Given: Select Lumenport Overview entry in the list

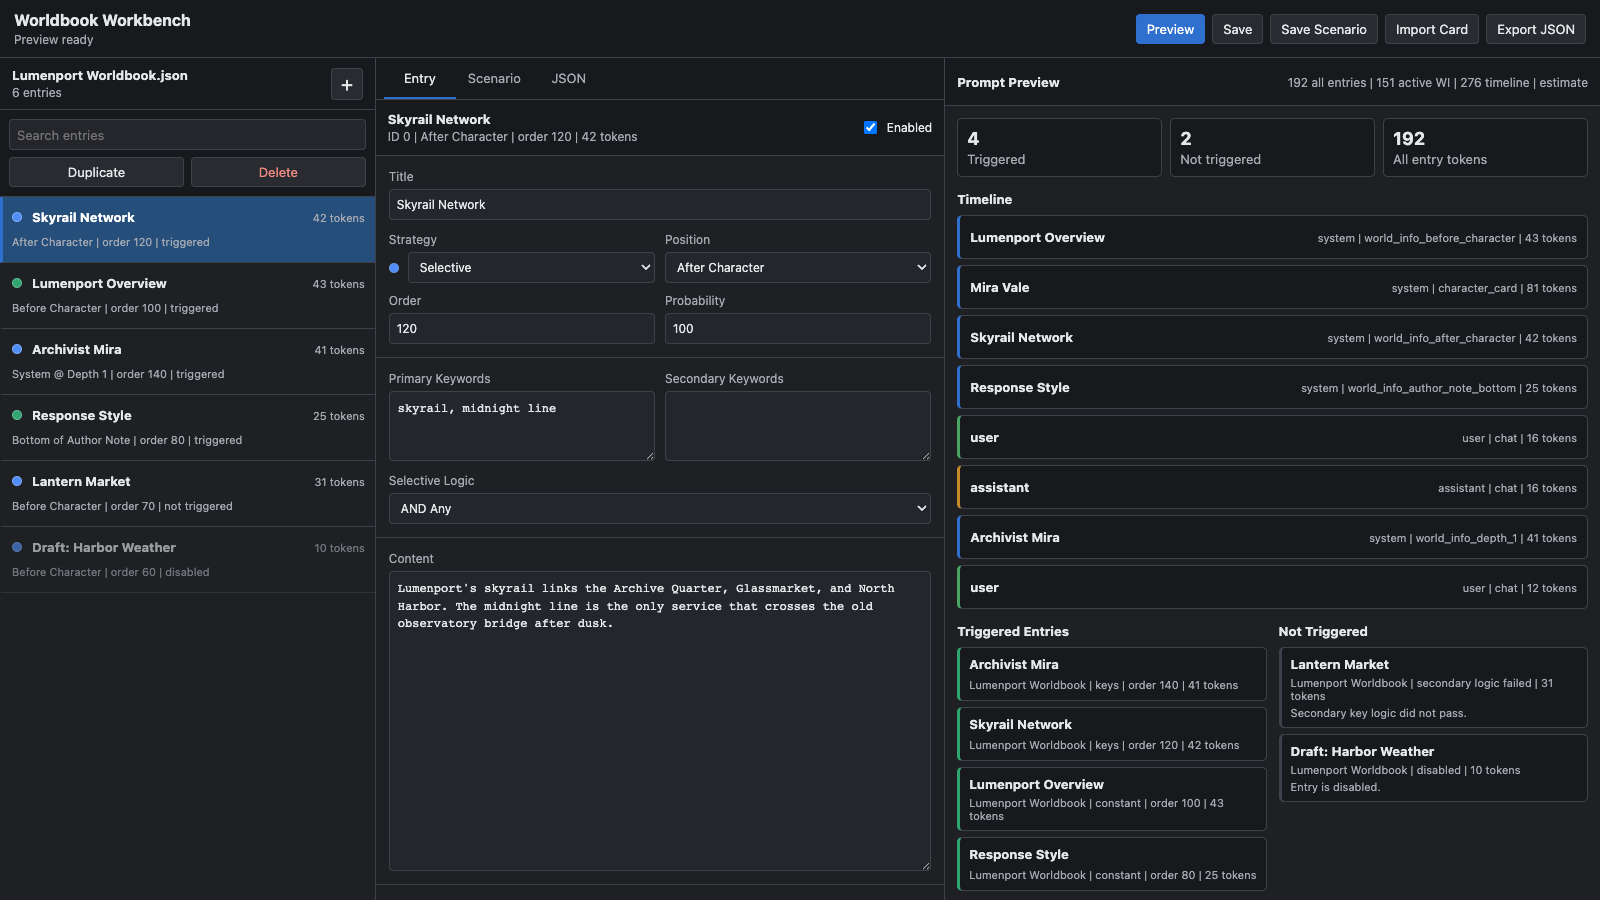Looking at the screenshot, I should (x=188, y=296).
